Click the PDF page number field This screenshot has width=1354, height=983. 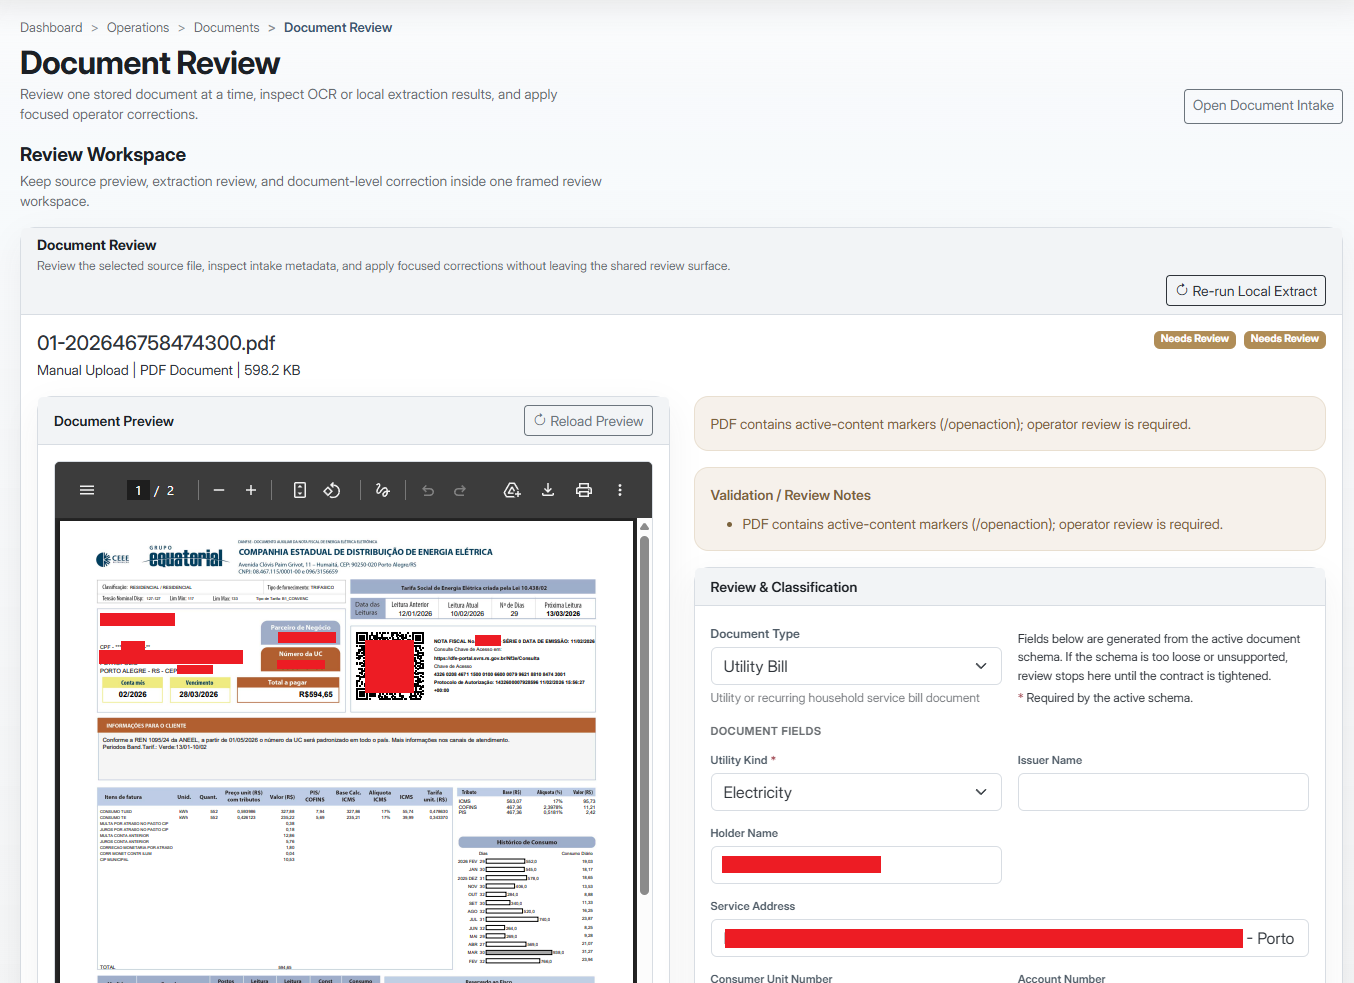(x=138, y=490)
